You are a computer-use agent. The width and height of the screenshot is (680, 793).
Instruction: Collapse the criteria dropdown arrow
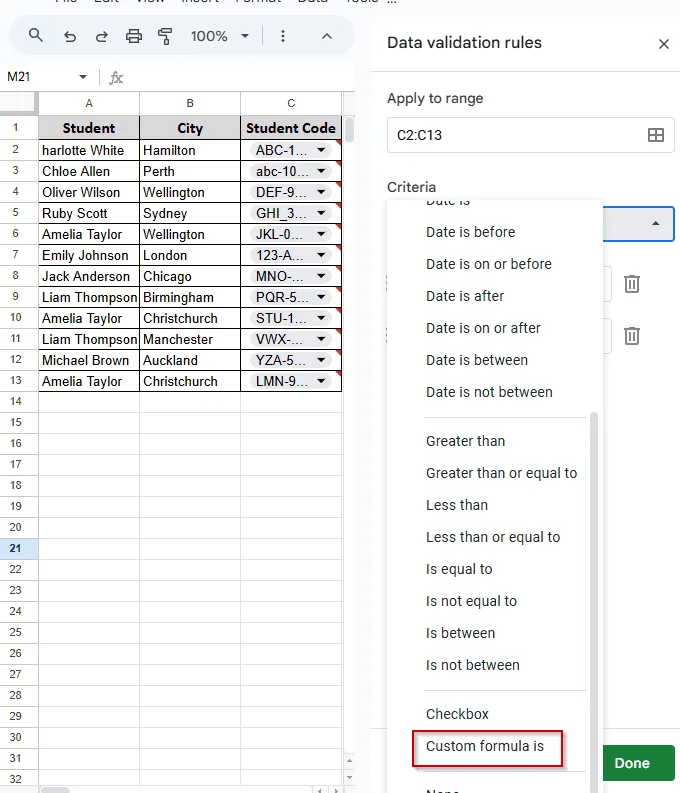pyautogui.click(x=655, y=224)
